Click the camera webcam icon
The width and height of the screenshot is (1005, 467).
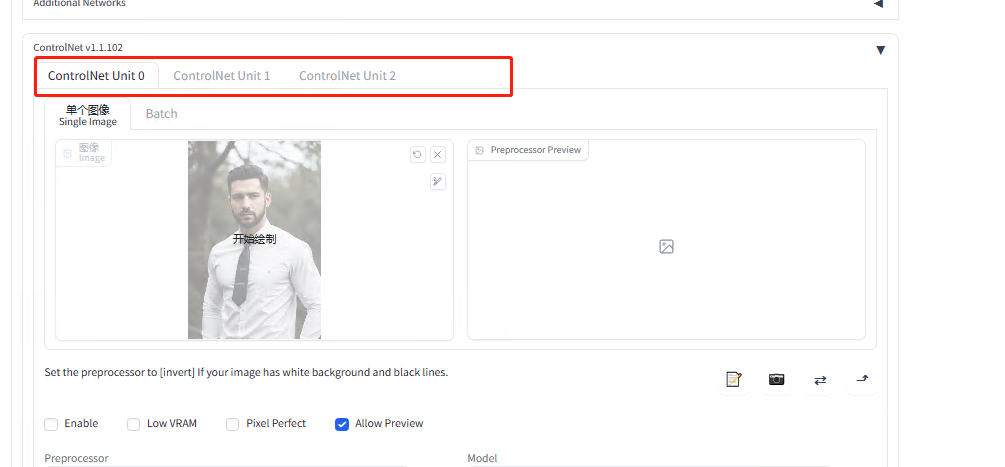[x=776, y=380]
